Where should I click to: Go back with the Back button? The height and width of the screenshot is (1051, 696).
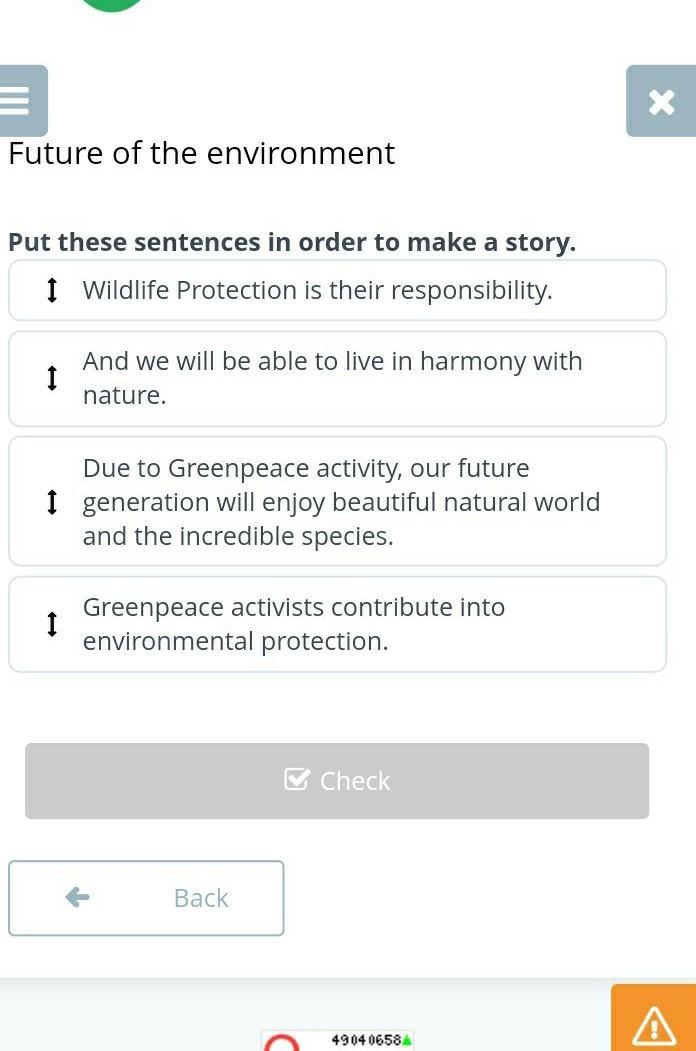point(146,898)
